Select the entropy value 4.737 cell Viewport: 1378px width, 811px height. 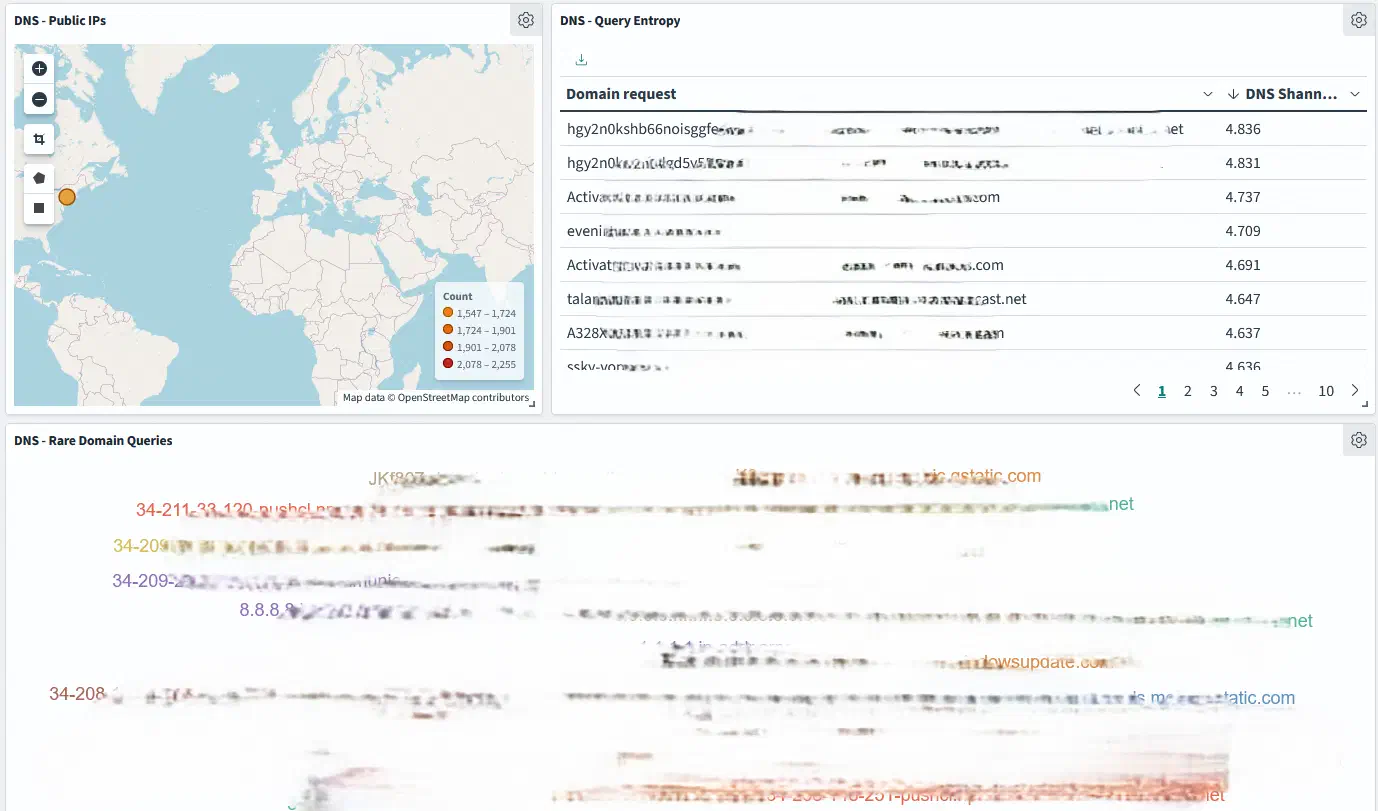click(1243, 197)
